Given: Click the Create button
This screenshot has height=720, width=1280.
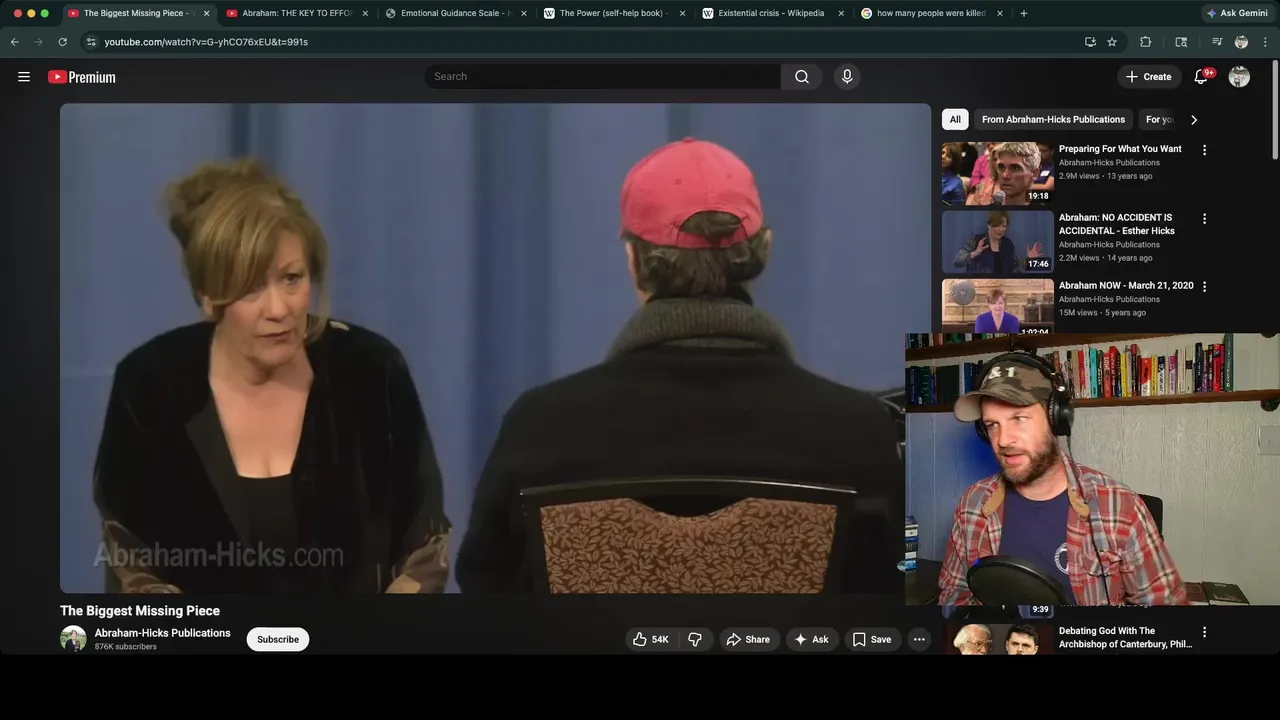Looking at the screenshot, I should tap(1148, 77).
